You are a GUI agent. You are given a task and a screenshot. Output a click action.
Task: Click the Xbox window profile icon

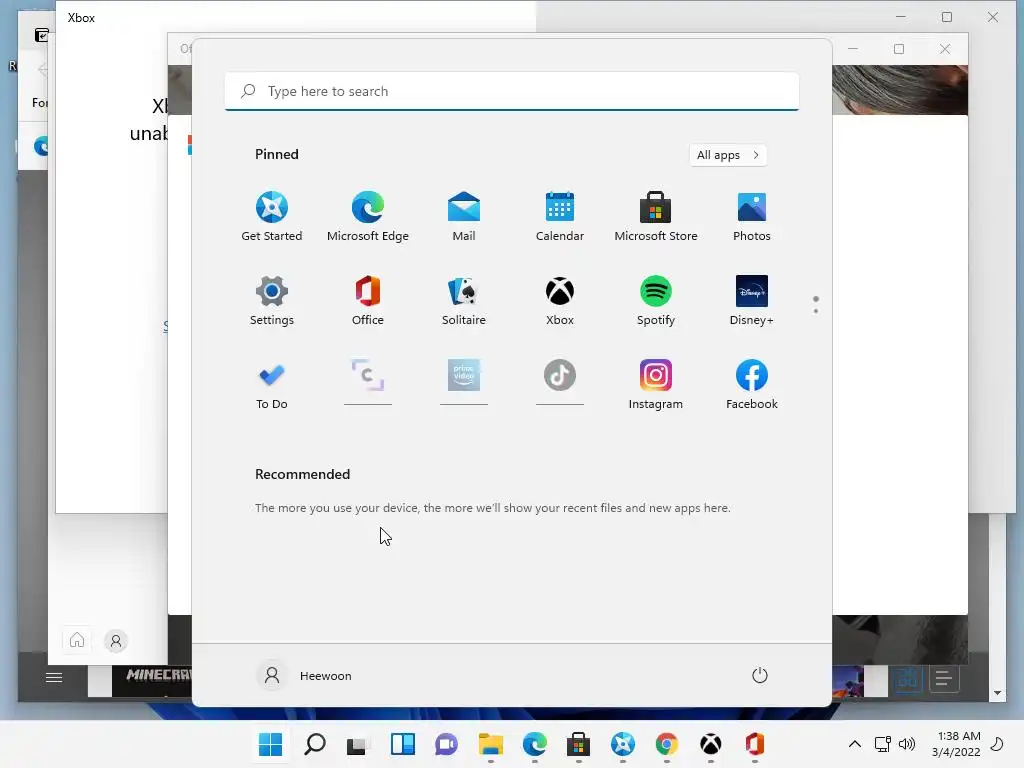point(116,641)
